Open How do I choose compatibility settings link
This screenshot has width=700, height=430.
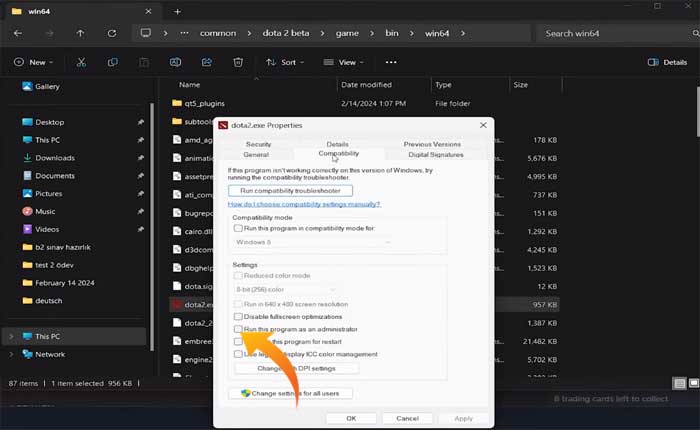point(304,204)
